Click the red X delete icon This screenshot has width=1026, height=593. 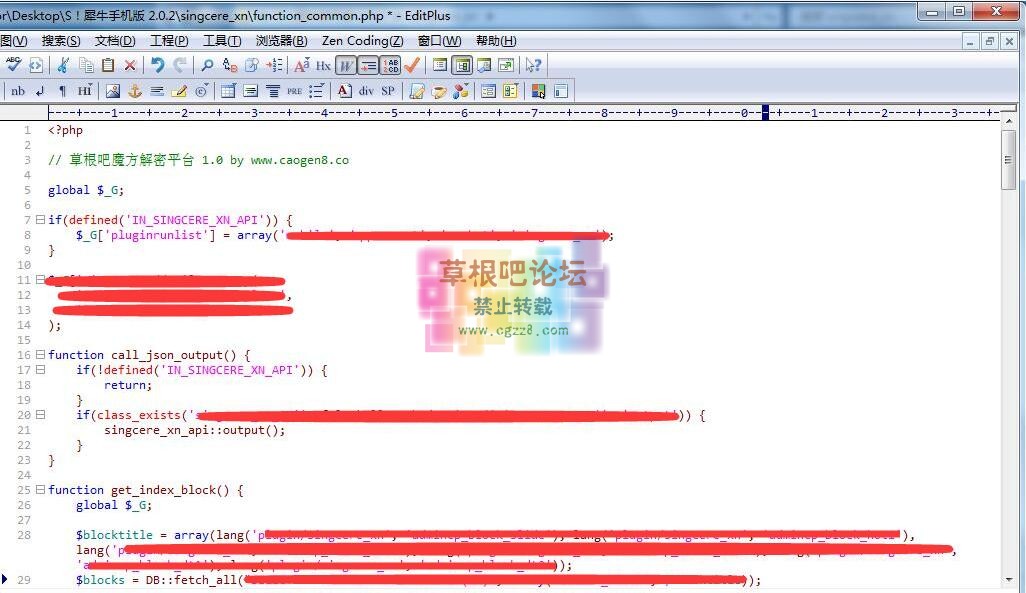click(130, 65)
